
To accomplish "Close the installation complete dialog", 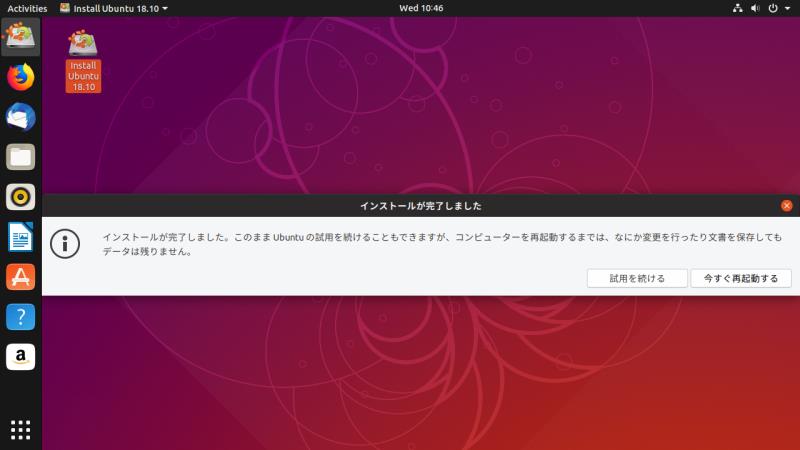I will pyautogui.click(x=786, y=205).
